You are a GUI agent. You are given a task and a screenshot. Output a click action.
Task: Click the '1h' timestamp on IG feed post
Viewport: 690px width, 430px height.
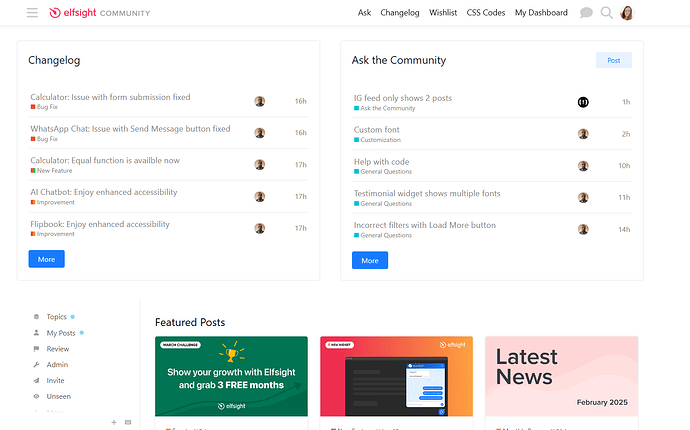[x=626, y=102]
